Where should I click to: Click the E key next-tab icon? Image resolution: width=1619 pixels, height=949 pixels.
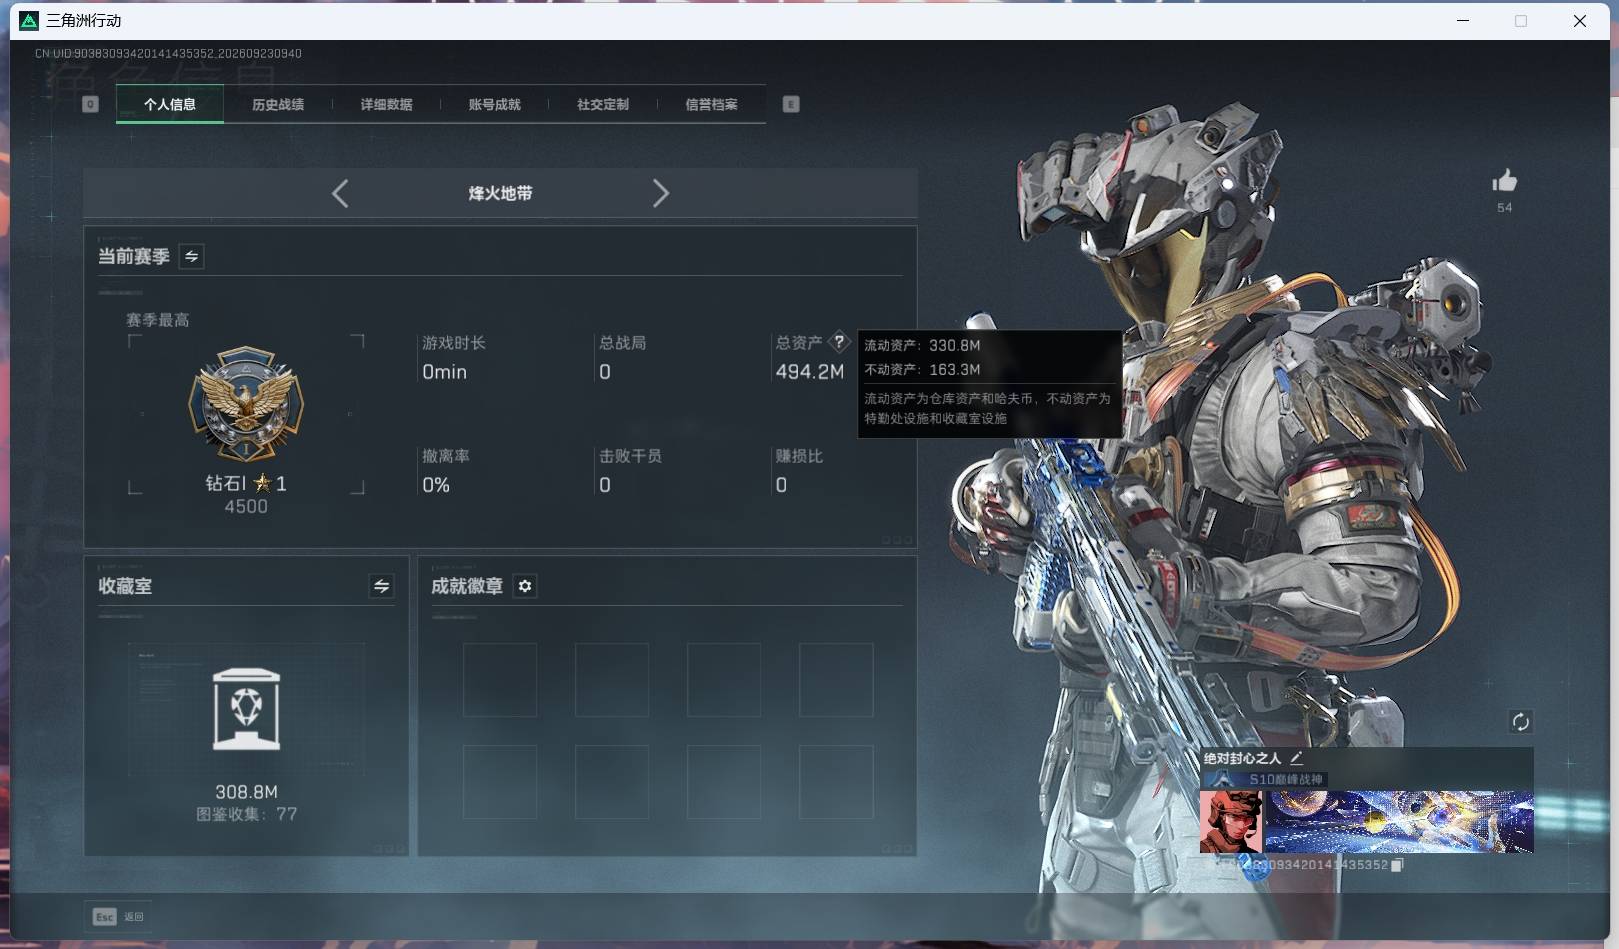791,104
